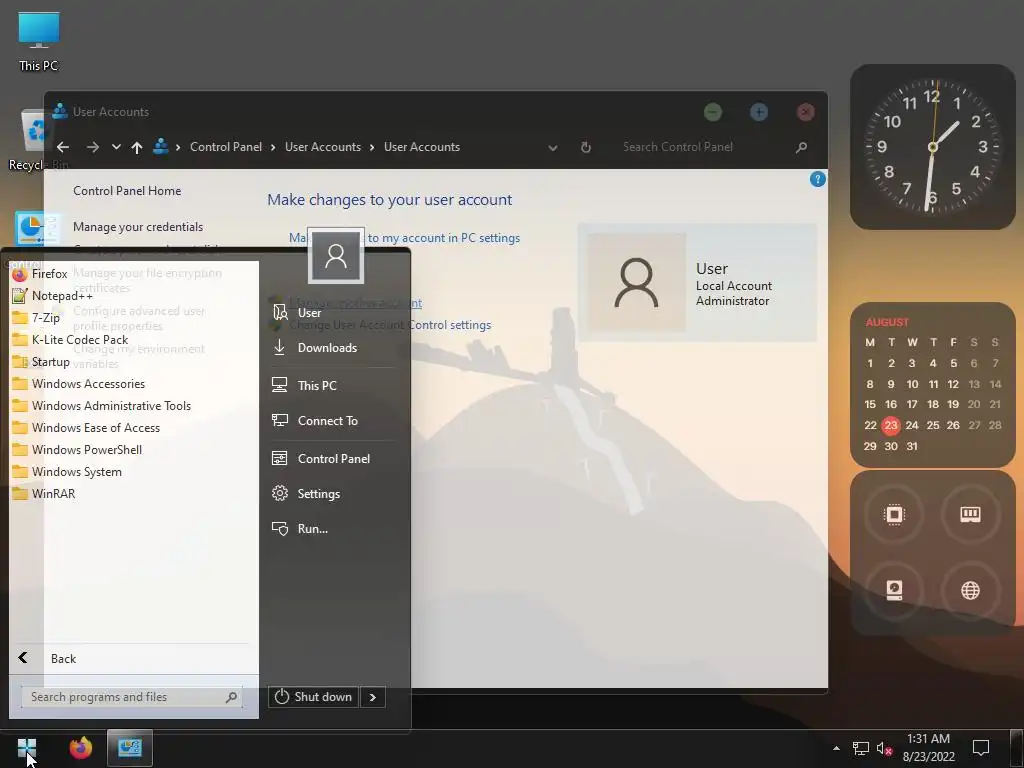Open User Accounts help question mark icon
The image size is (1024, 768).
click(818, 179)
